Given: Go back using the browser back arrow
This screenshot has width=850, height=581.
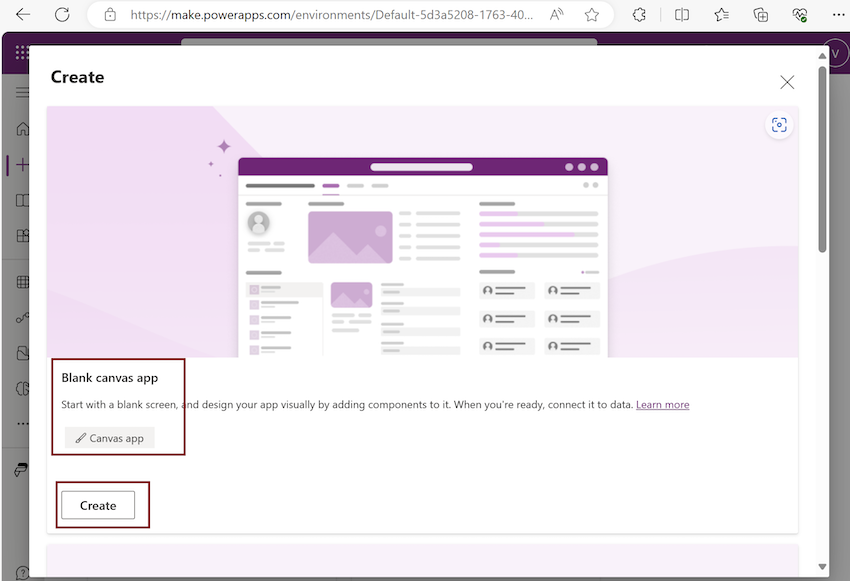Looking at the screenshot, I should (23, 15).
